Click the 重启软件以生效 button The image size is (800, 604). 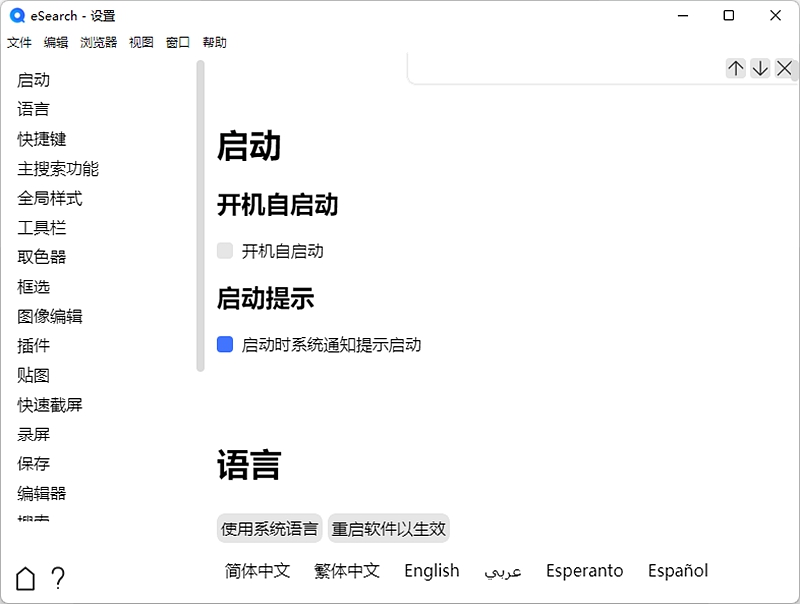pyautogui.click(x=389, y=528)
